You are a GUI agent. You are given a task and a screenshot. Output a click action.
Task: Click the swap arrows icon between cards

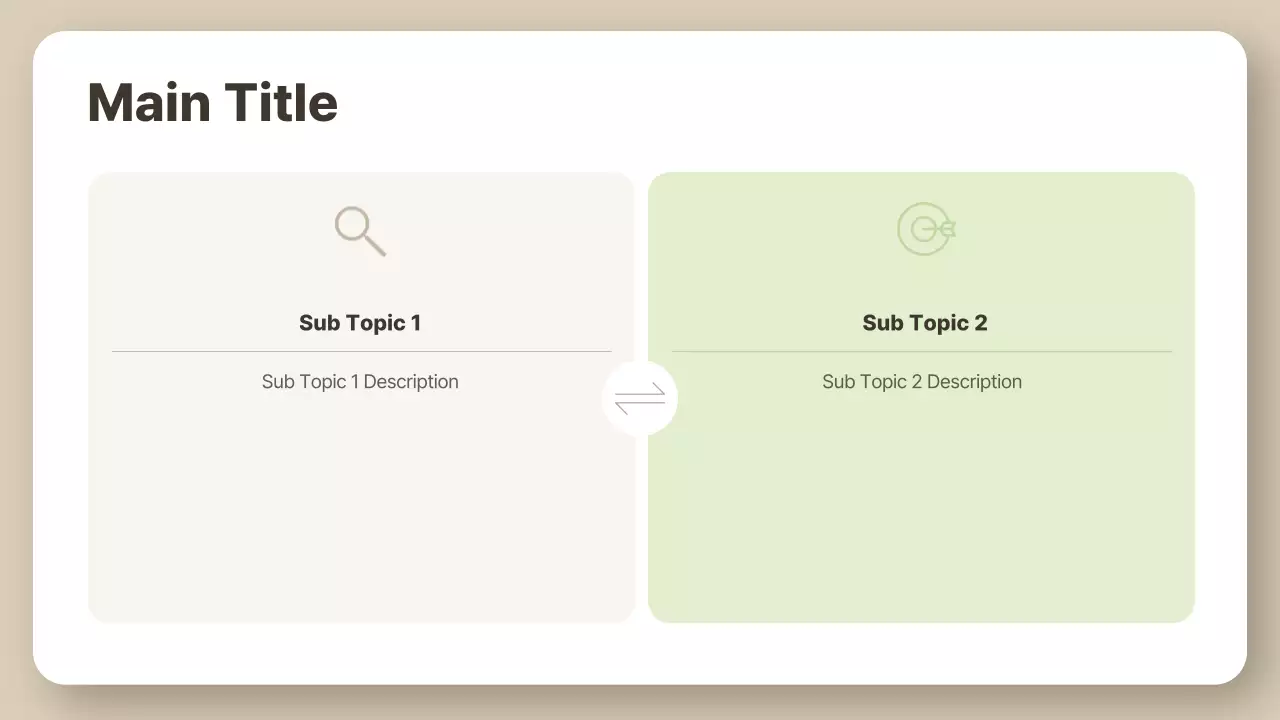click(x=640, y=398)
